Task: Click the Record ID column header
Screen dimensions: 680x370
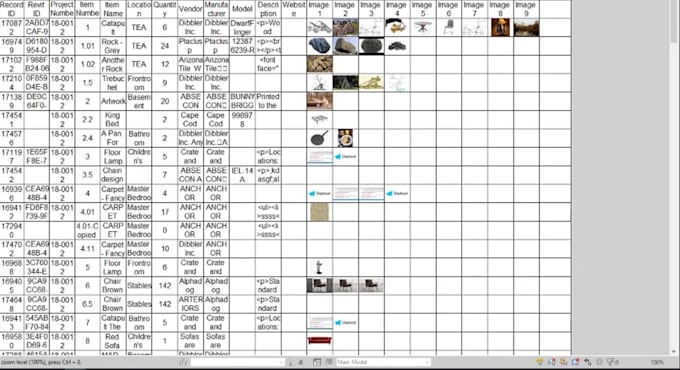Action: tap(12, 9)
